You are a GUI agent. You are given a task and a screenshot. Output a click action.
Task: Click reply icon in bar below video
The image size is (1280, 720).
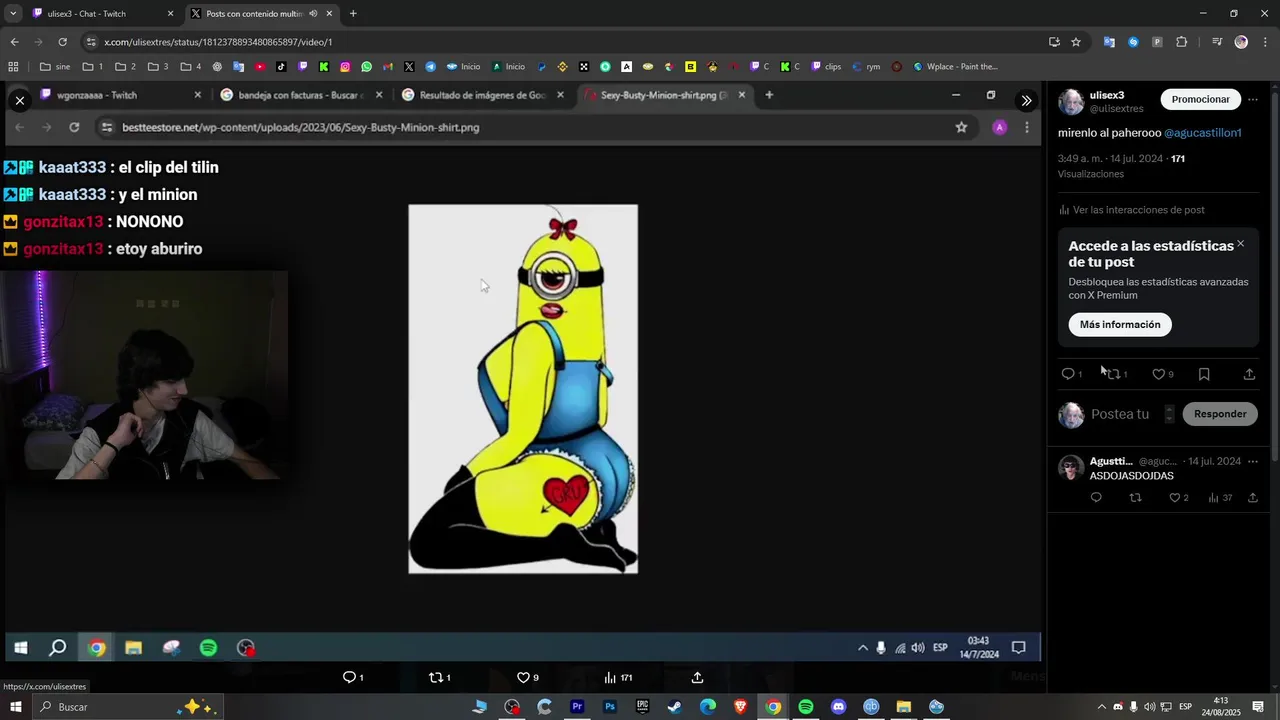[349, 677]
